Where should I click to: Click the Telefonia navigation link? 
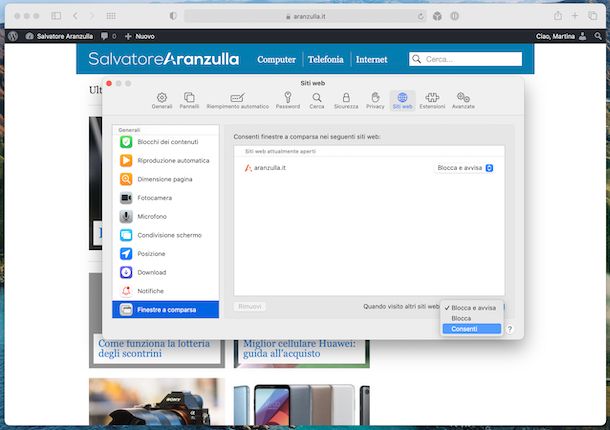click(325, 59)
